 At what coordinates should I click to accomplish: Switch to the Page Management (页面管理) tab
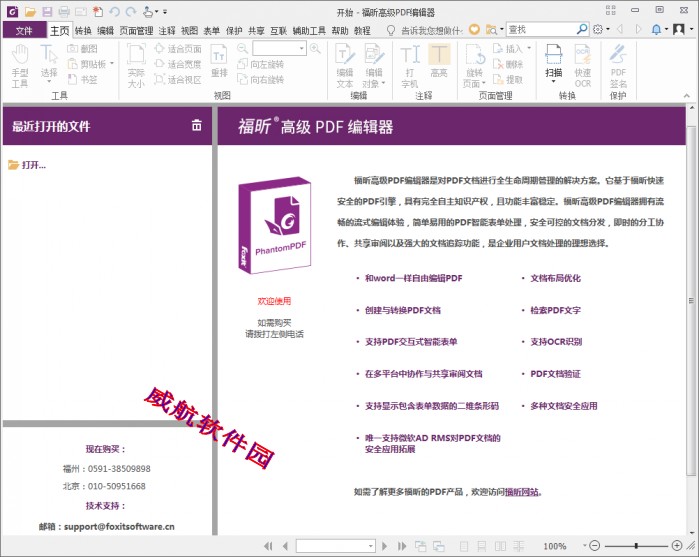coord(137,31)
